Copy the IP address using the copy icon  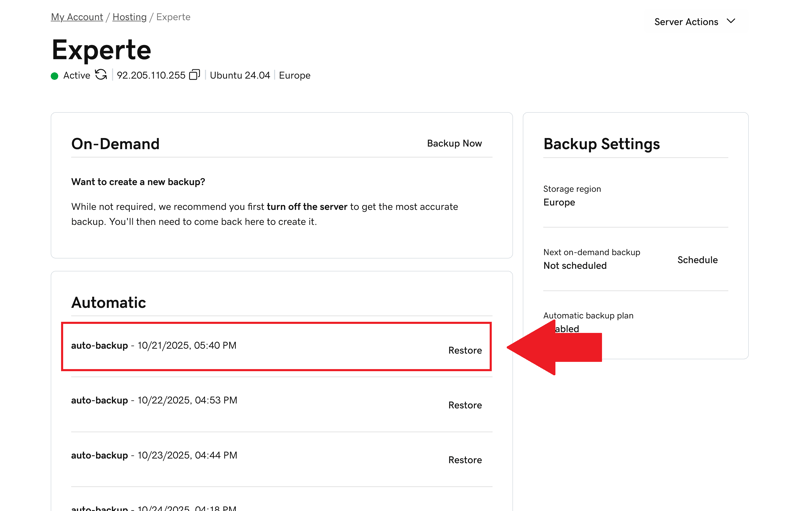coord(195,75)
